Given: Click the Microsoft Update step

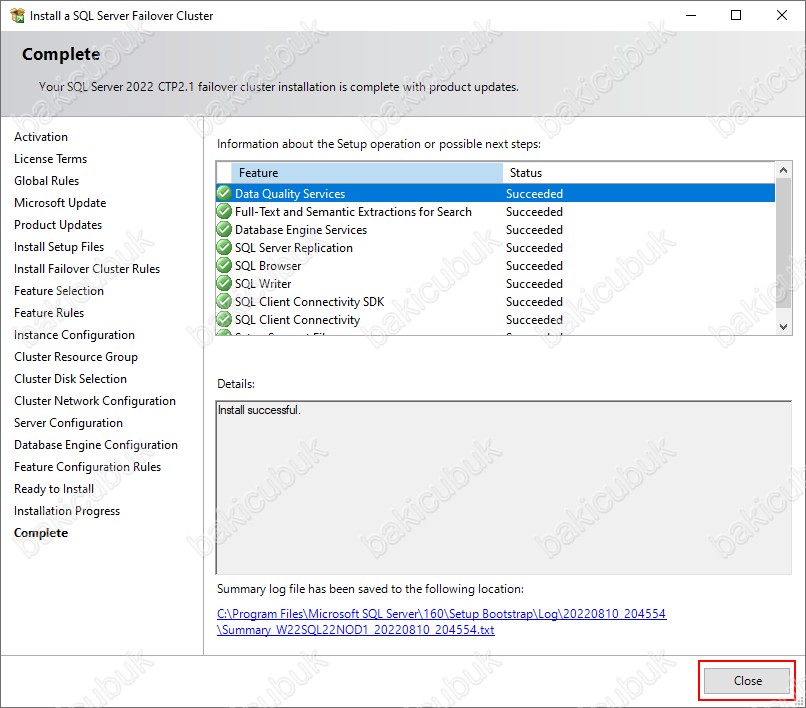Looking at the screenshot, I should (60, 203).
